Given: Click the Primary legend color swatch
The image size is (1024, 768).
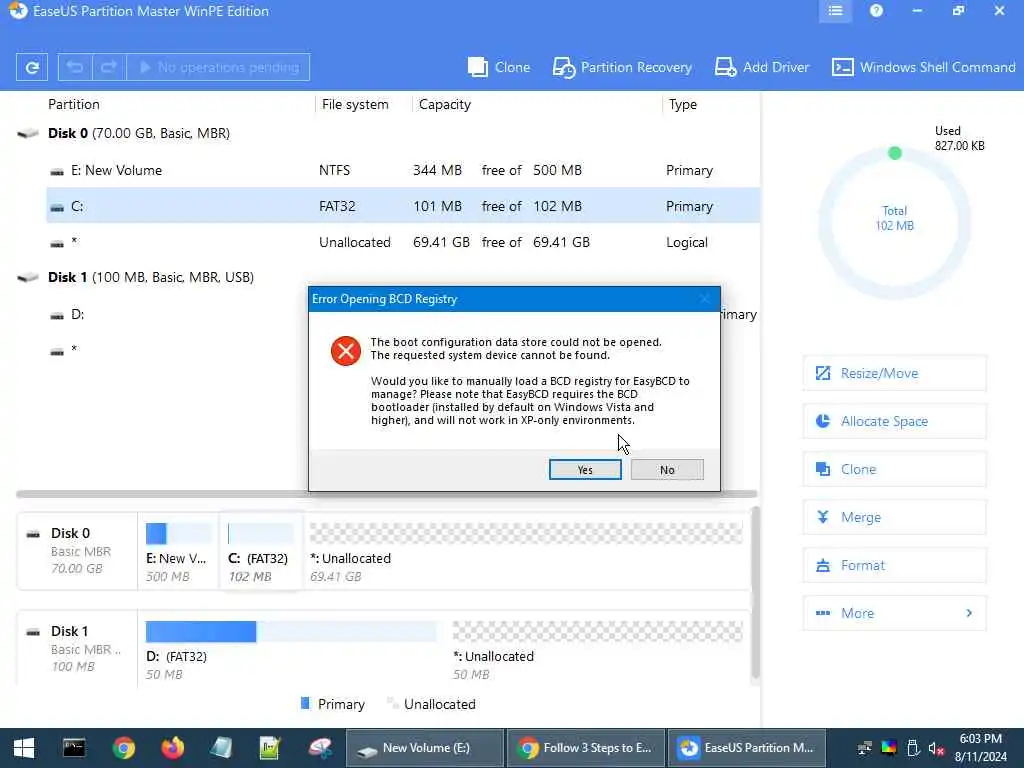Looking at the screenshot, I should (305, 703).
